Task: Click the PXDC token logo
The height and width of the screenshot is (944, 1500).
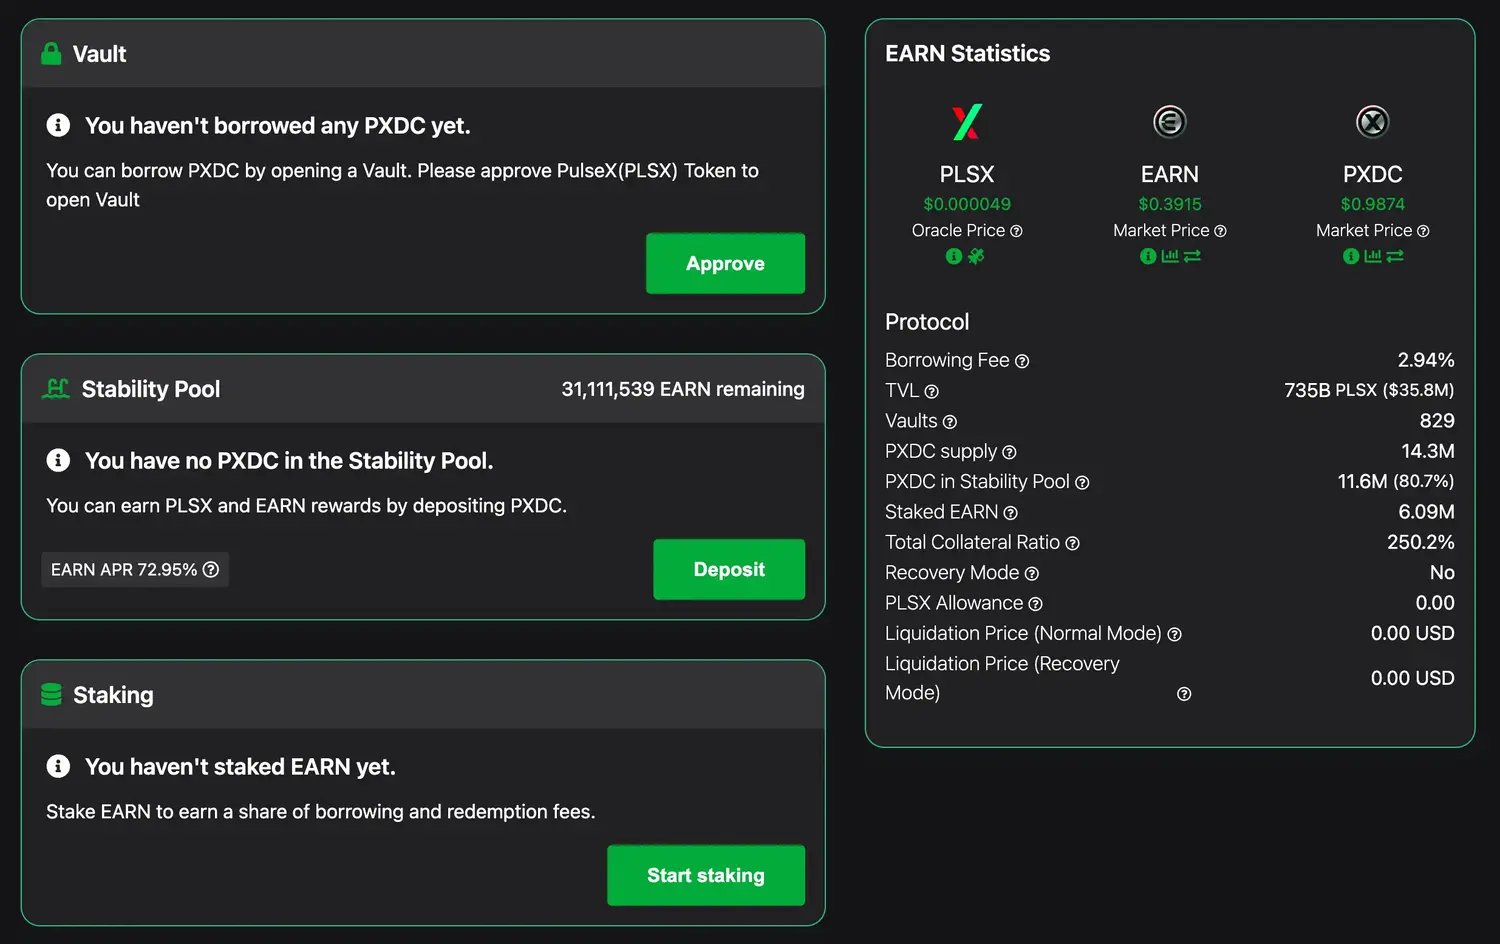Action: 1372,122
